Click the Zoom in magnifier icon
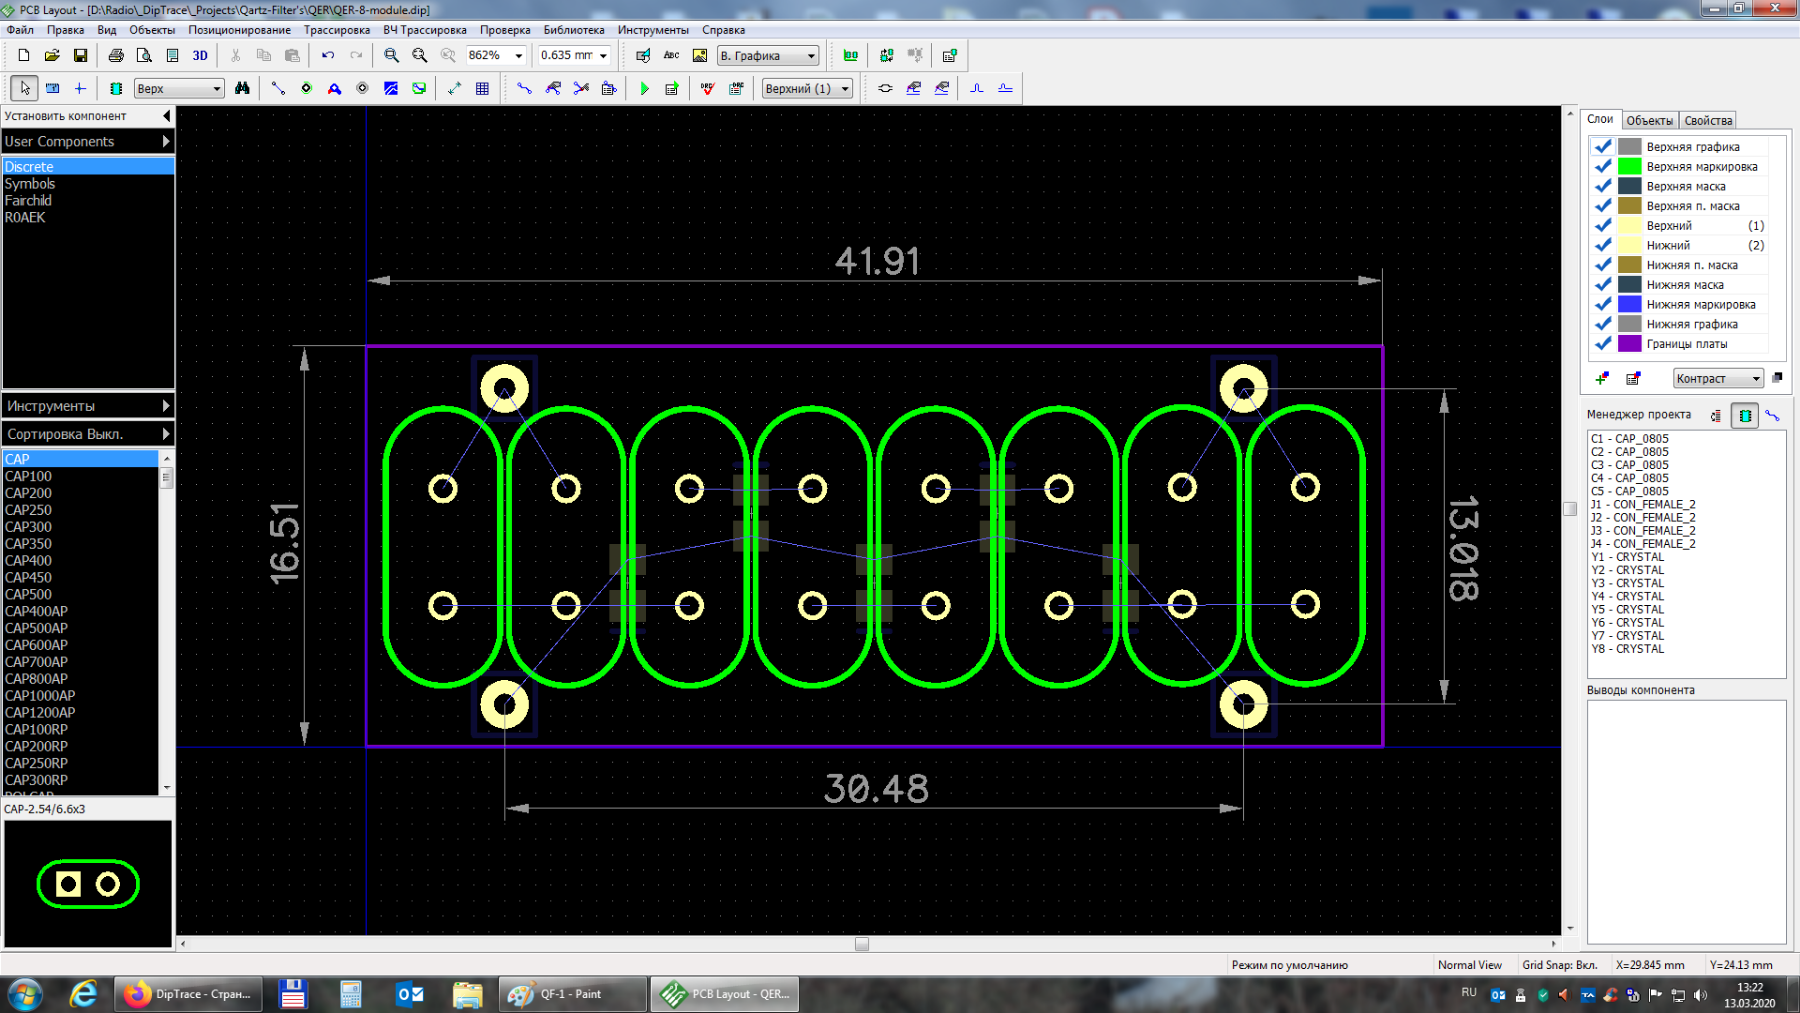This screenshot has width=1800, height=1013. coord(392,56)
